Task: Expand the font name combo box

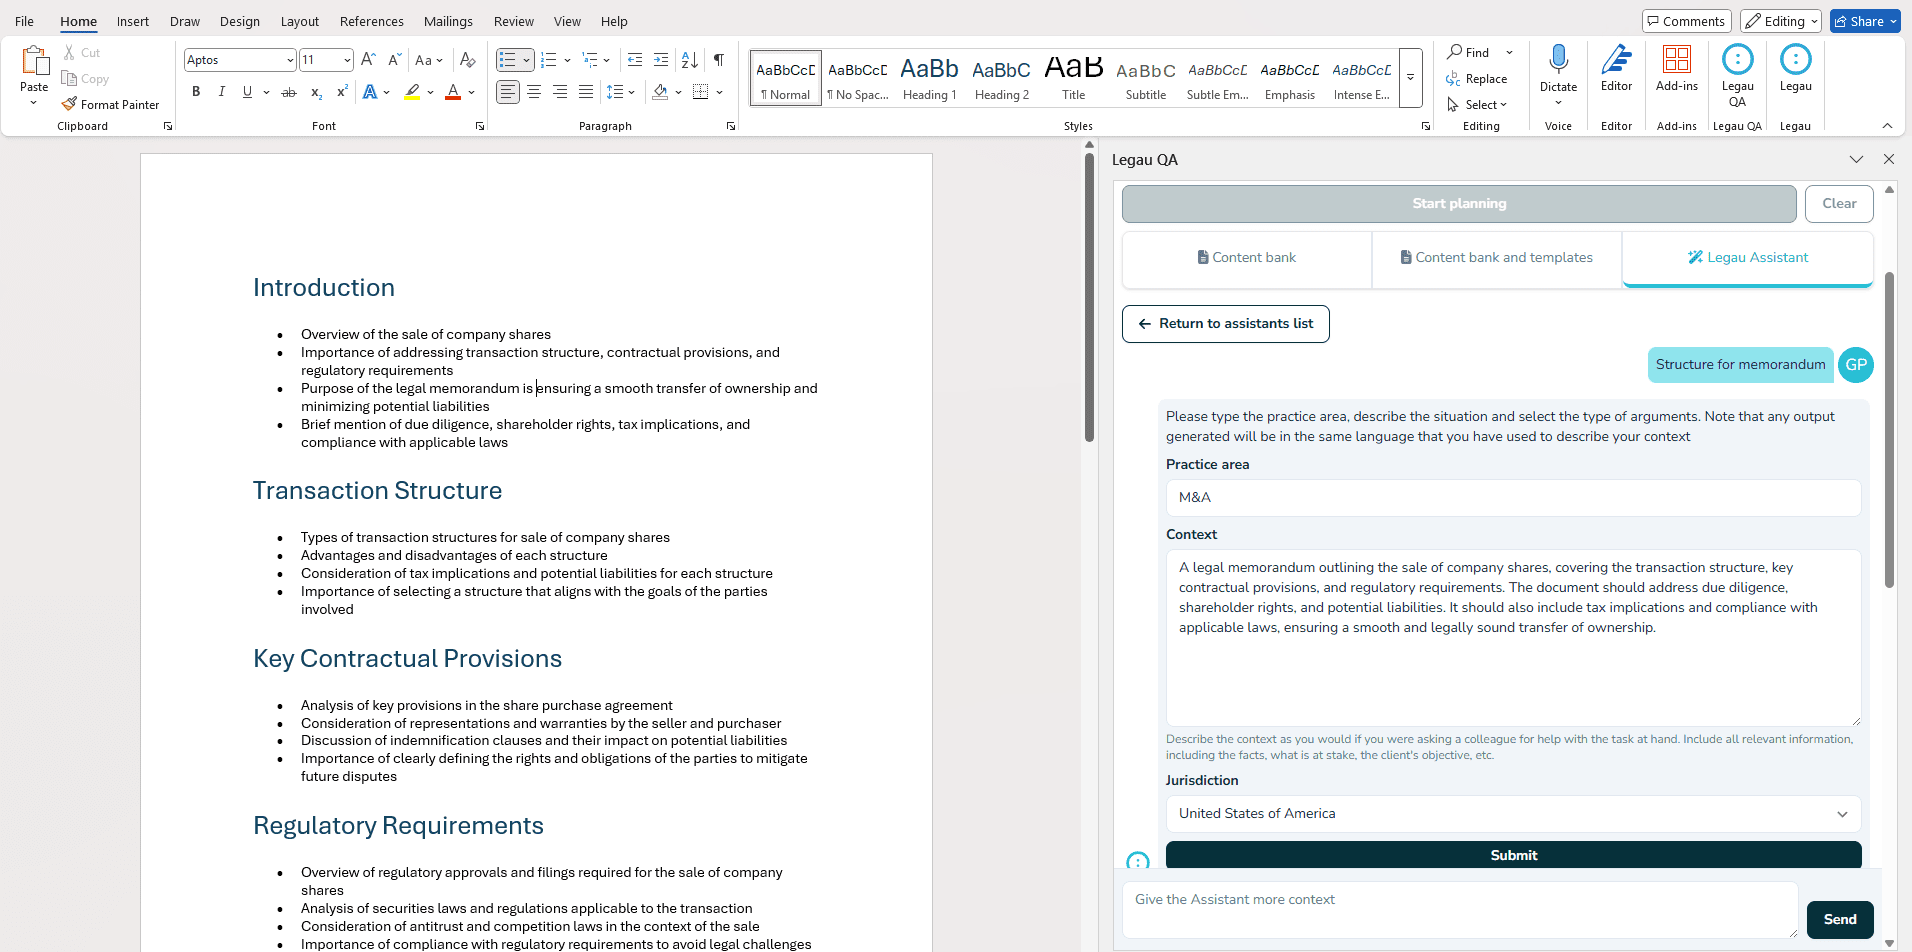Action: tap(290, 60)
